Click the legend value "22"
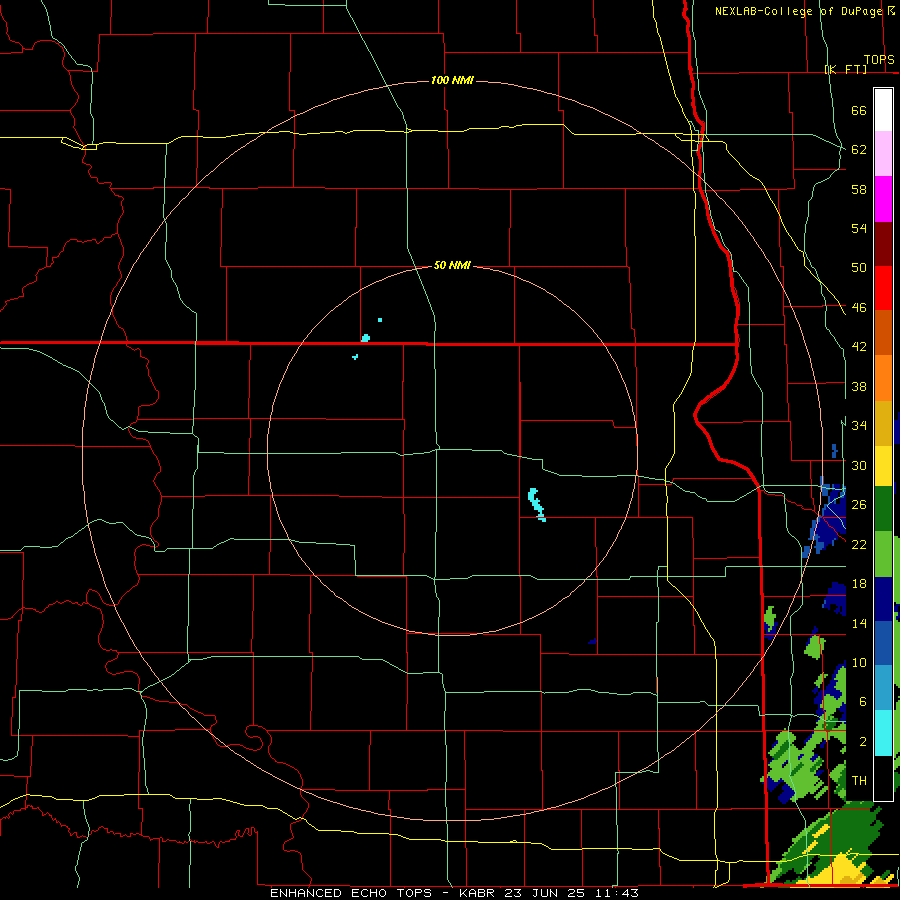 [x=859, y=544]
